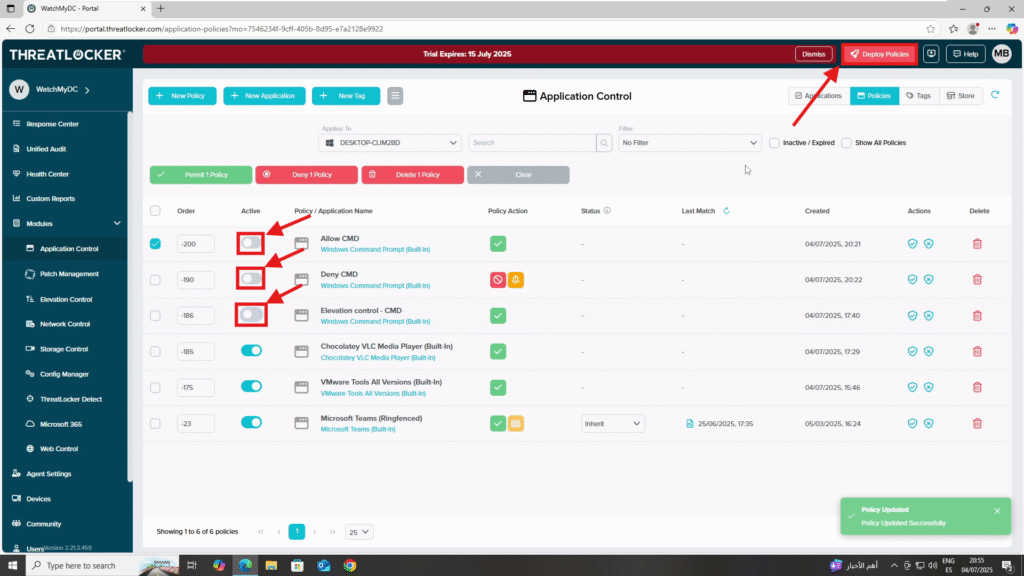The width and height of the screenshot is (1024, 576).
Task: Delete Microsoft Teams (Ringfenced) policy
Action: 977,423
